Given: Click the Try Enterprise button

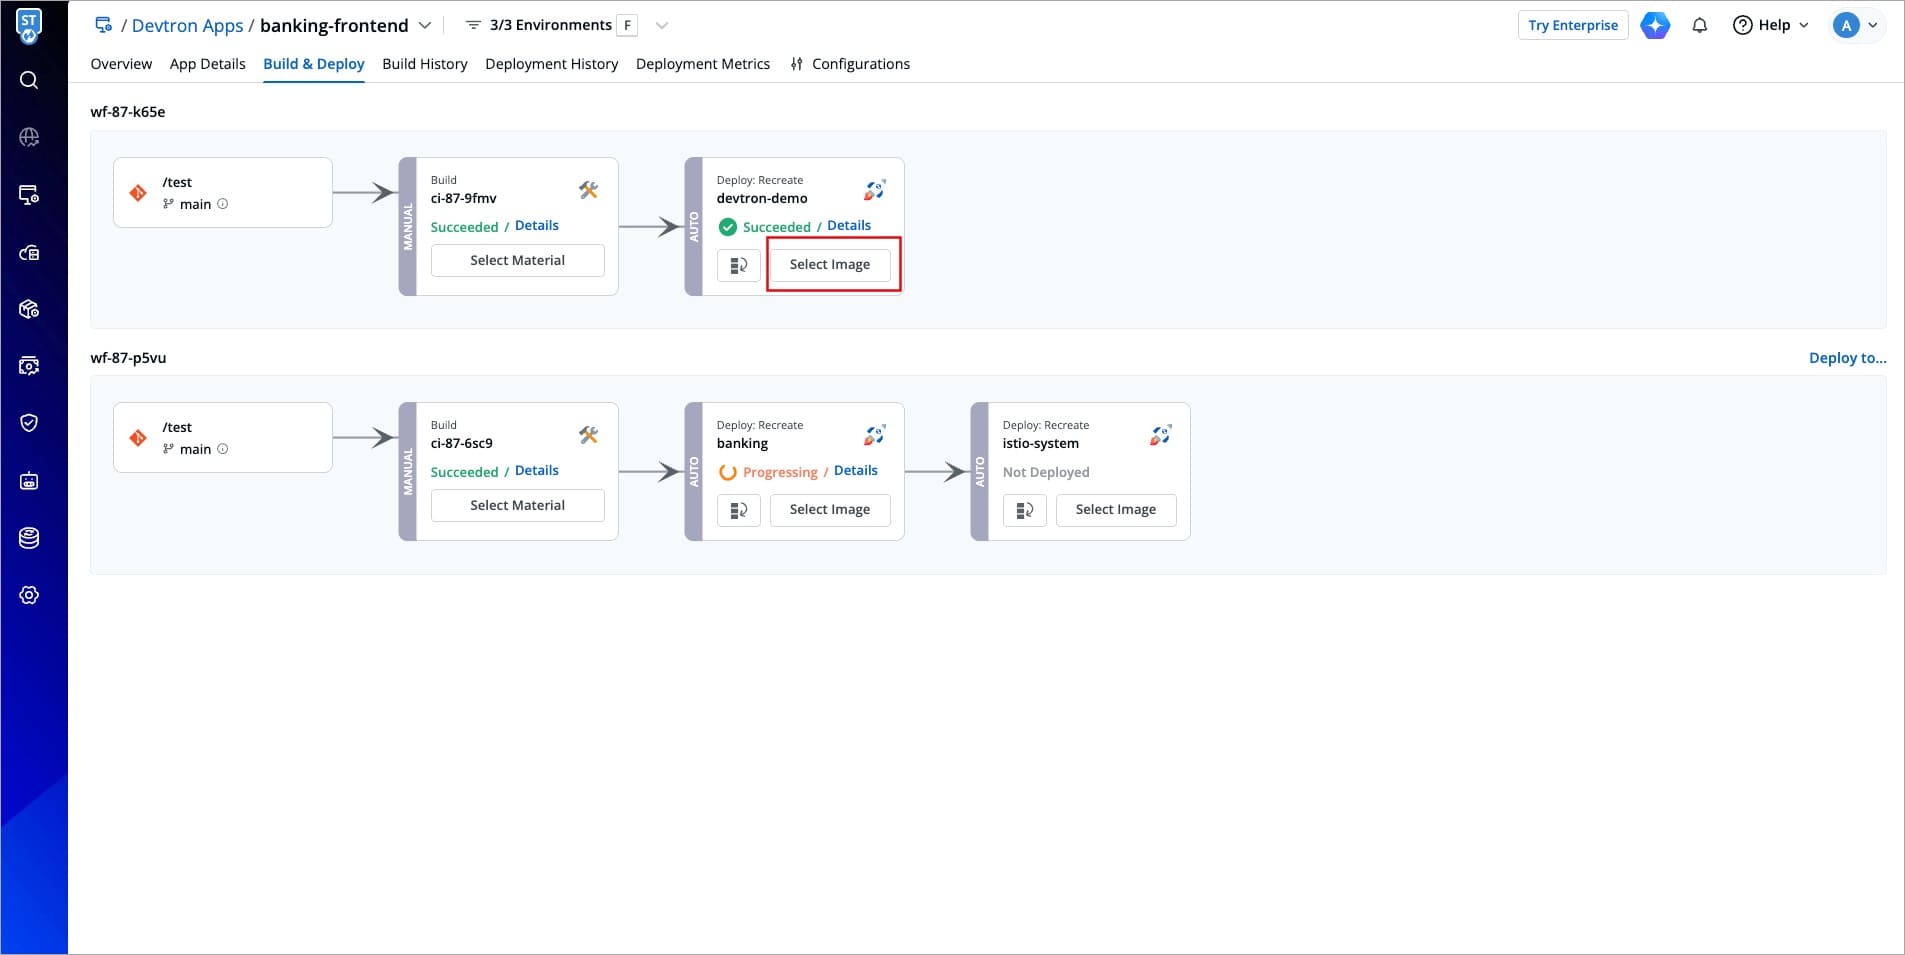Looking at the screenshot, I should [x=1572, y=25].
